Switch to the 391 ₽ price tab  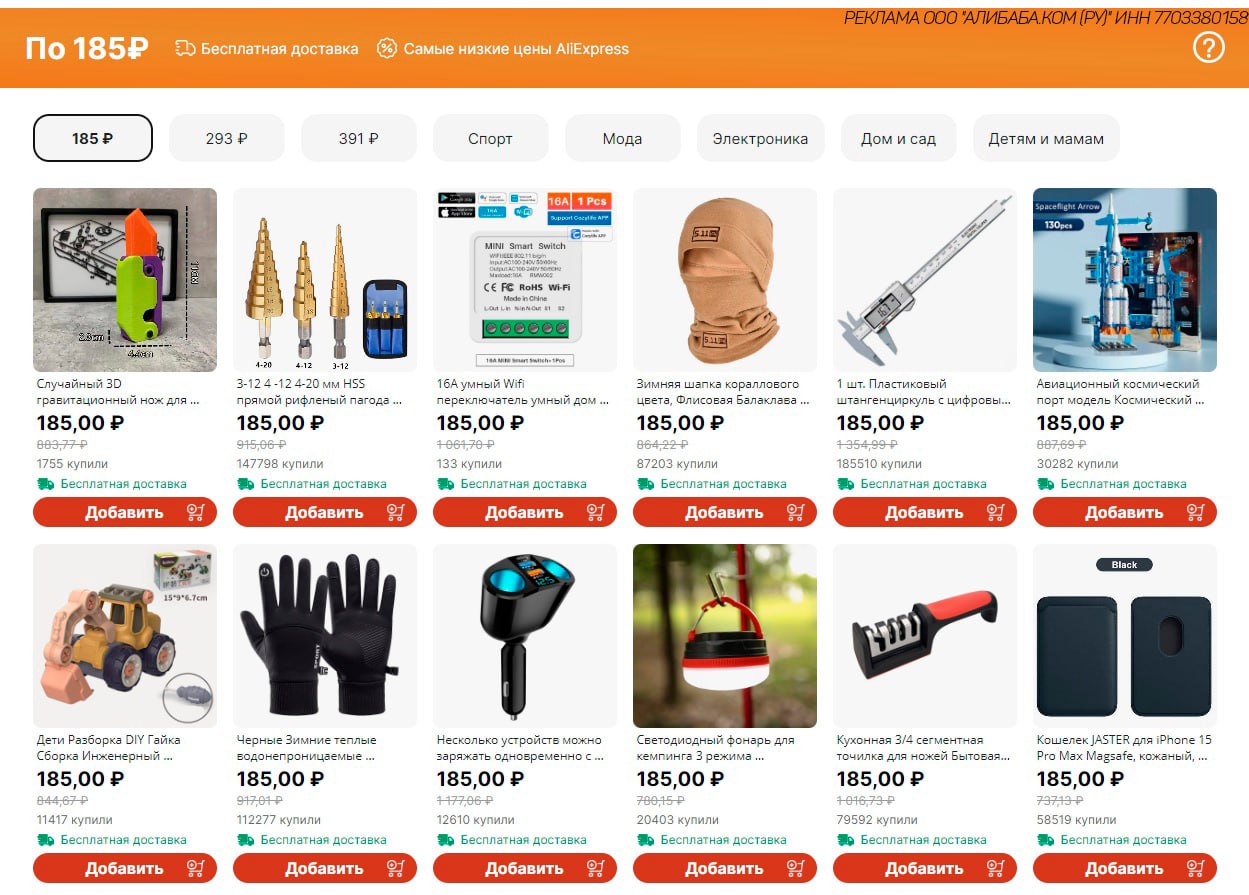point(359,138)
